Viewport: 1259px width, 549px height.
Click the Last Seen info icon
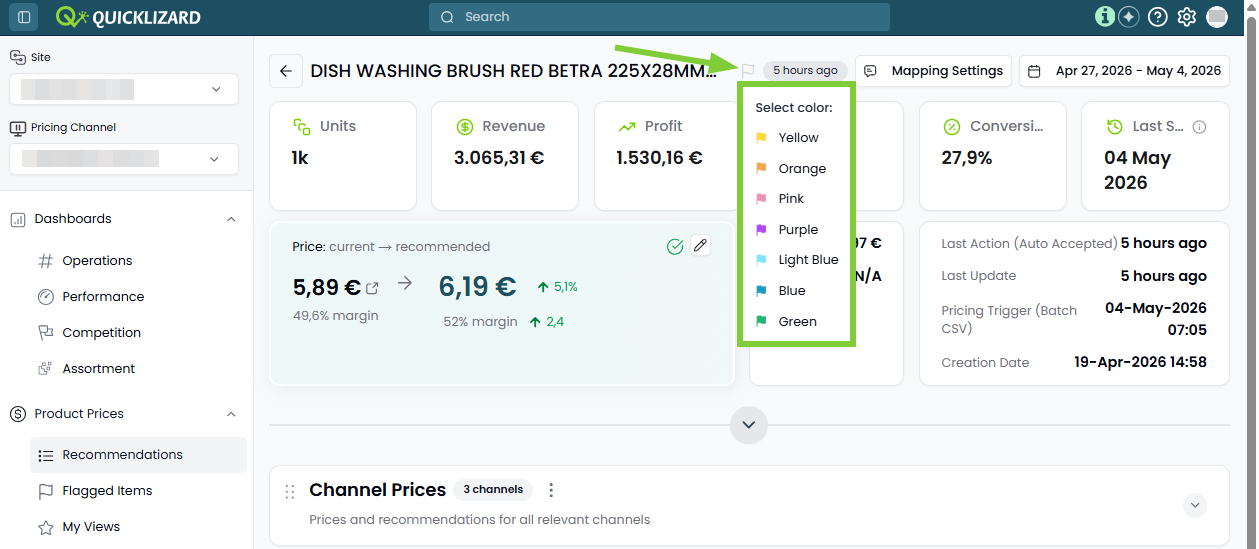(x=1199, y=127)
